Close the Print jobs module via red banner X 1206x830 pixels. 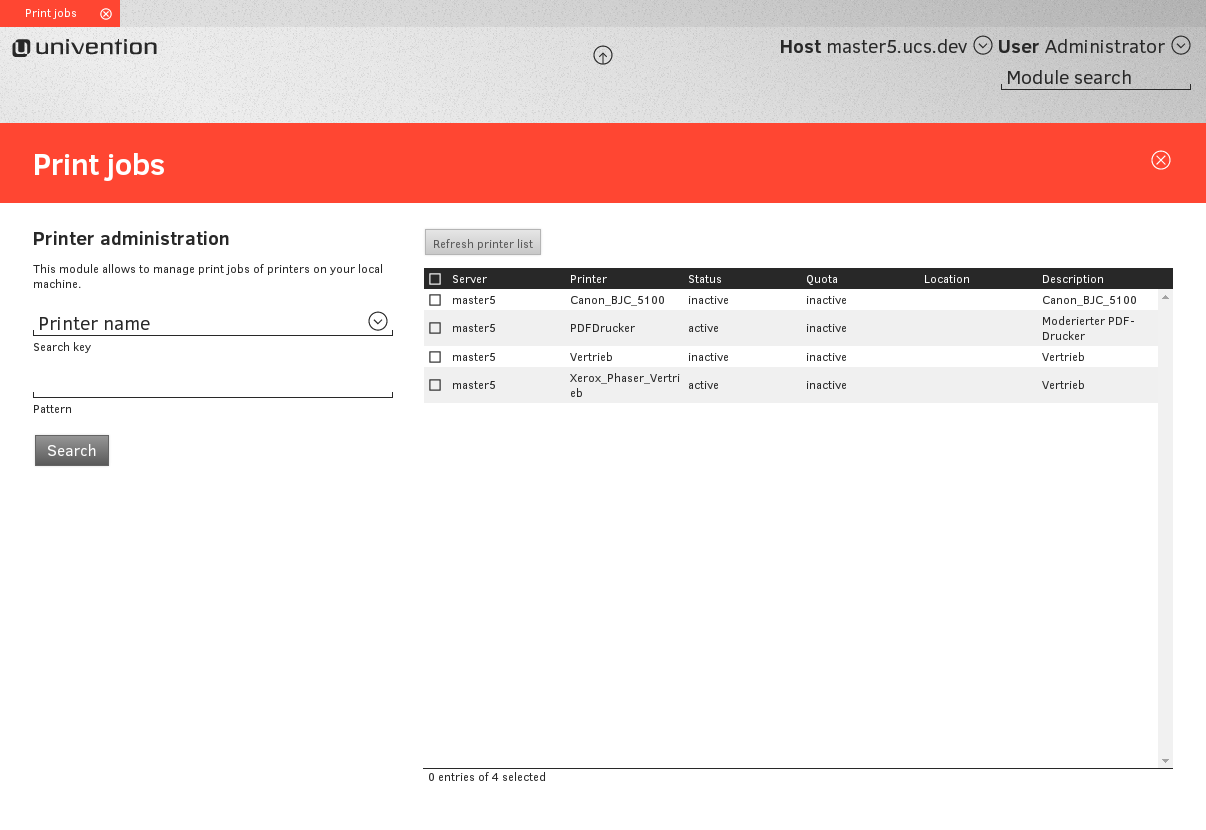[x=1160, y=160]
